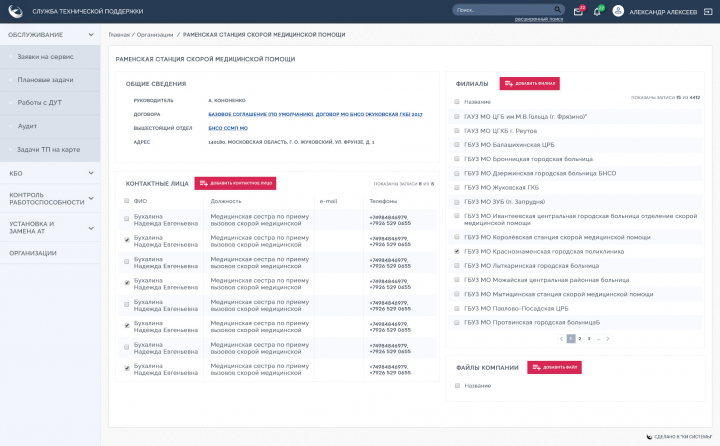Click the ГБУЗ МО Бронницкая городская больница row
Screen dimensions: 720x446
[576, 159]
